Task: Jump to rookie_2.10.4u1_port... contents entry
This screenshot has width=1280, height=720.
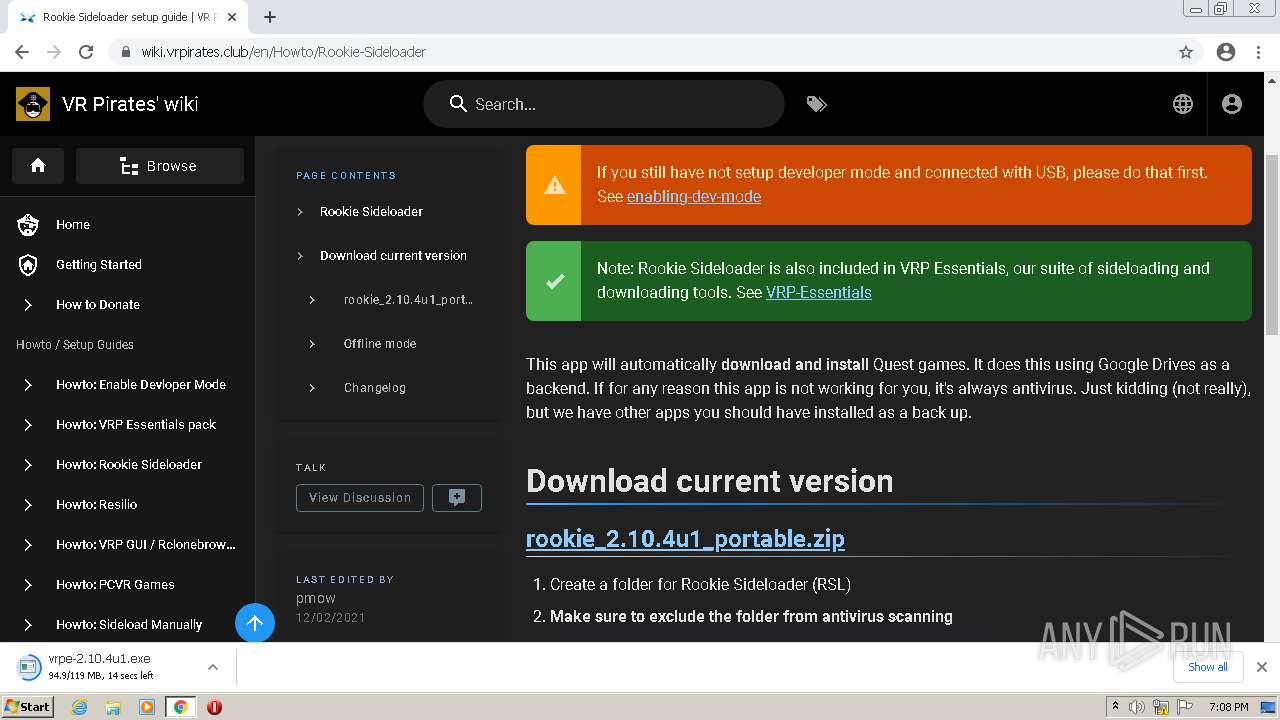Action: [x=408, y=300]
